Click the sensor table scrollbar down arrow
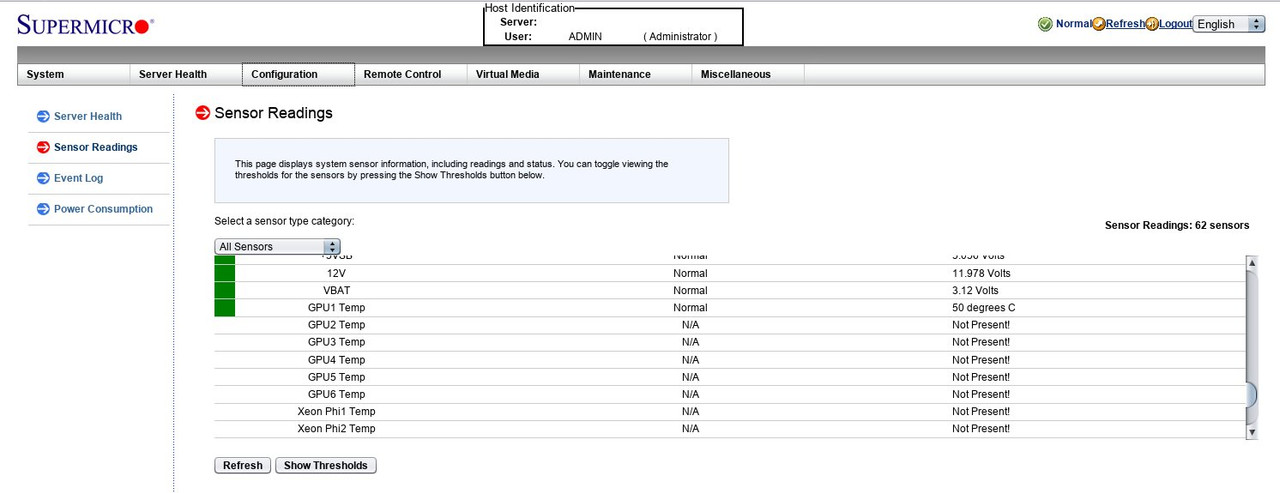 tap(1251, 432)
